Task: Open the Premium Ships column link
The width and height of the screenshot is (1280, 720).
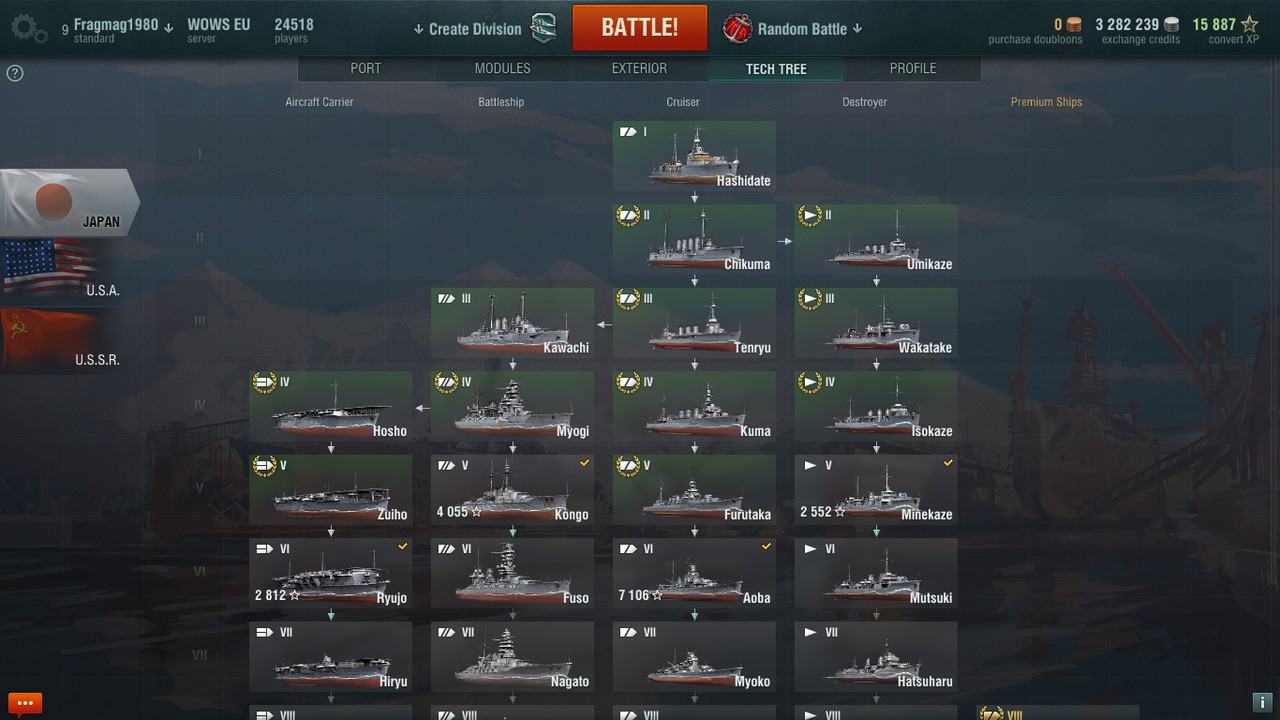Action: point(1046,102)
